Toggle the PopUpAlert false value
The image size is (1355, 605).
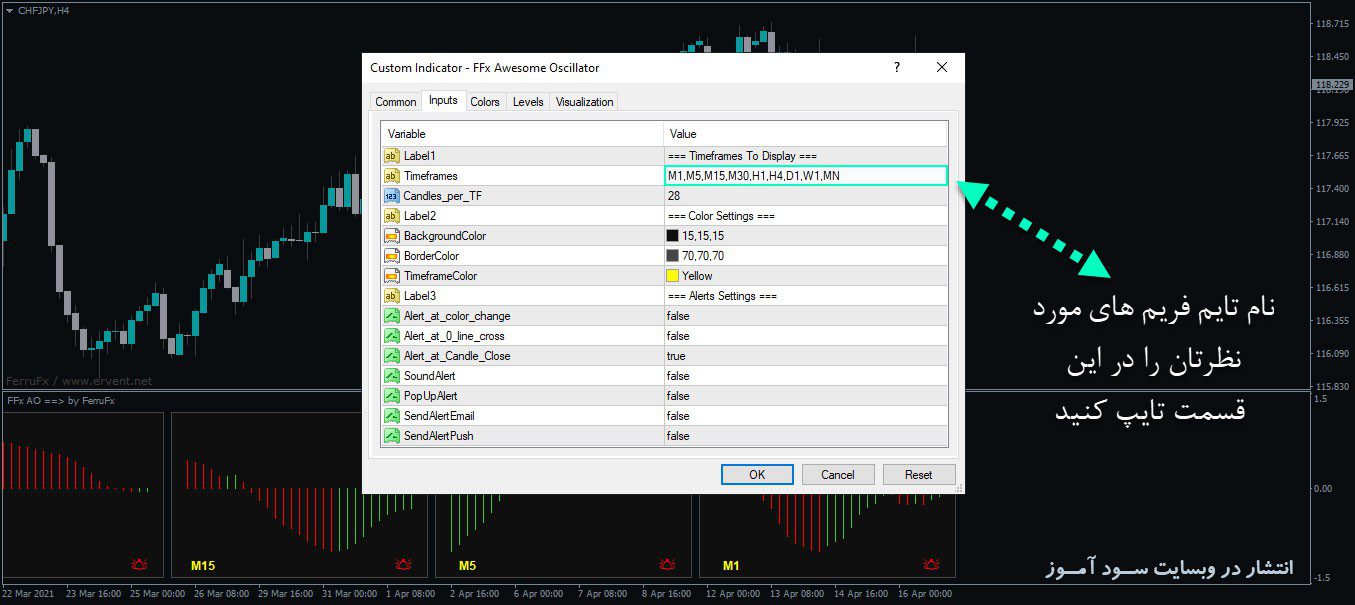coord(805,396)
